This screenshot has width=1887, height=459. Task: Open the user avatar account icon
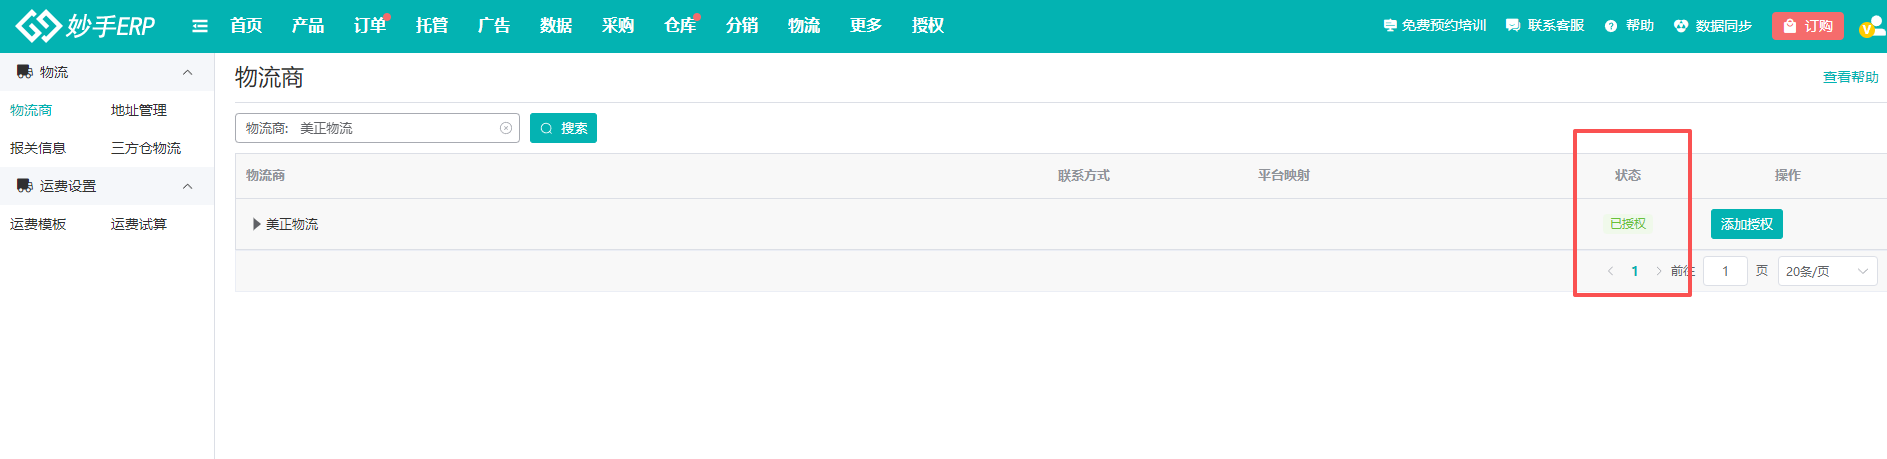pos(1871,26)
